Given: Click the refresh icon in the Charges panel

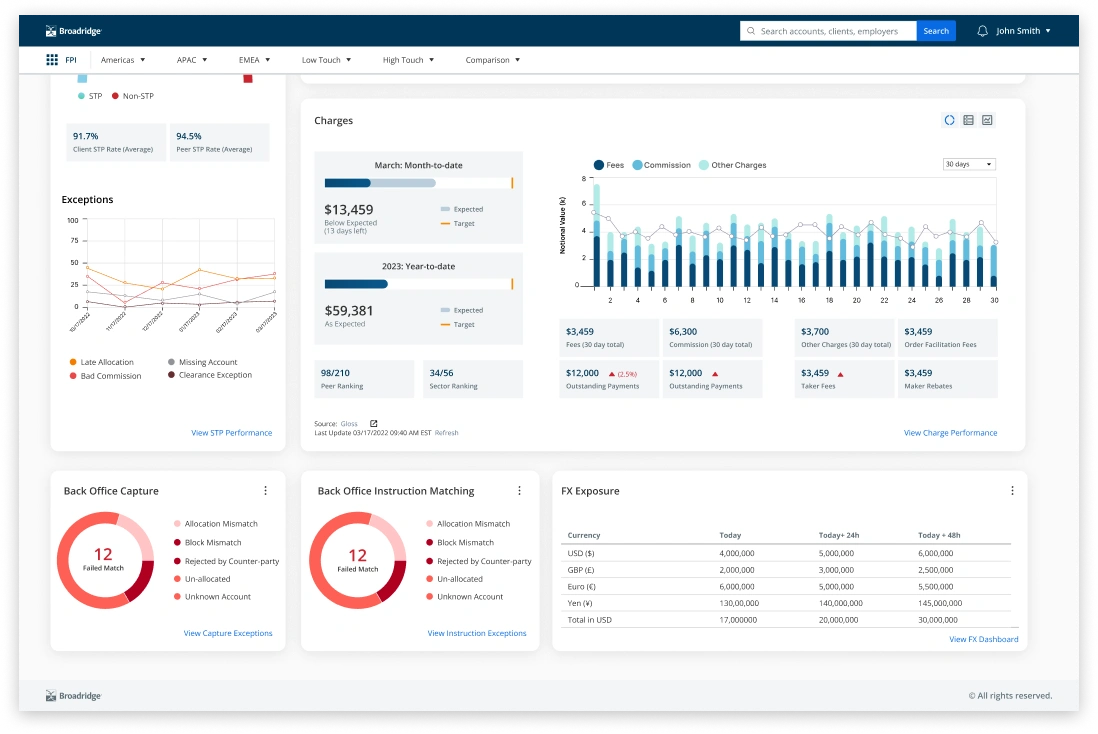Looking at the screenshot, I should 949,119.
